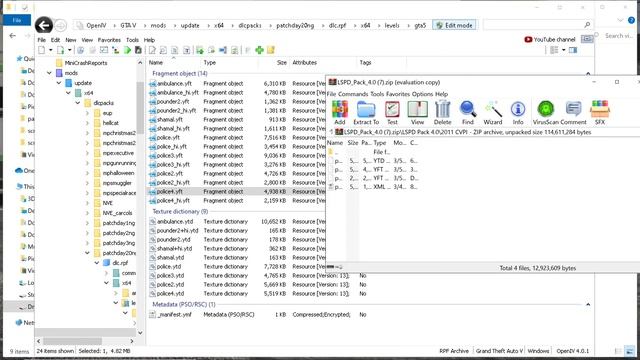Open Edit menu in OpenIV
This screenshot has height=360, width=640.
[55, 40]
